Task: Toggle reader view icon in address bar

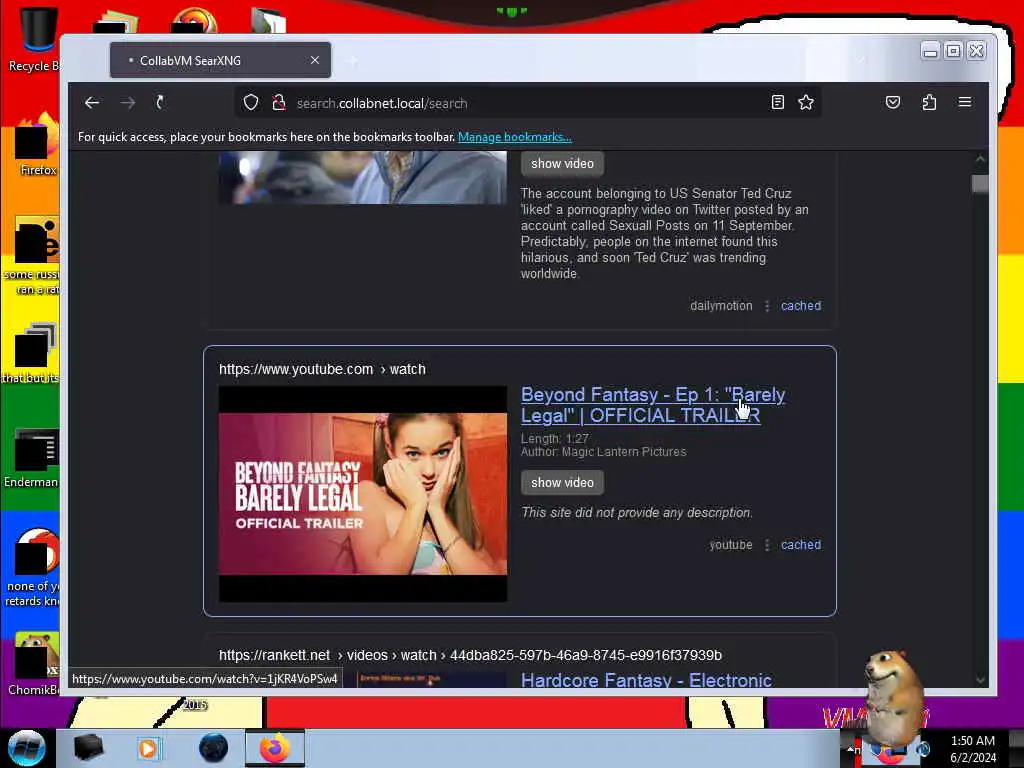Action: (777, 103)
